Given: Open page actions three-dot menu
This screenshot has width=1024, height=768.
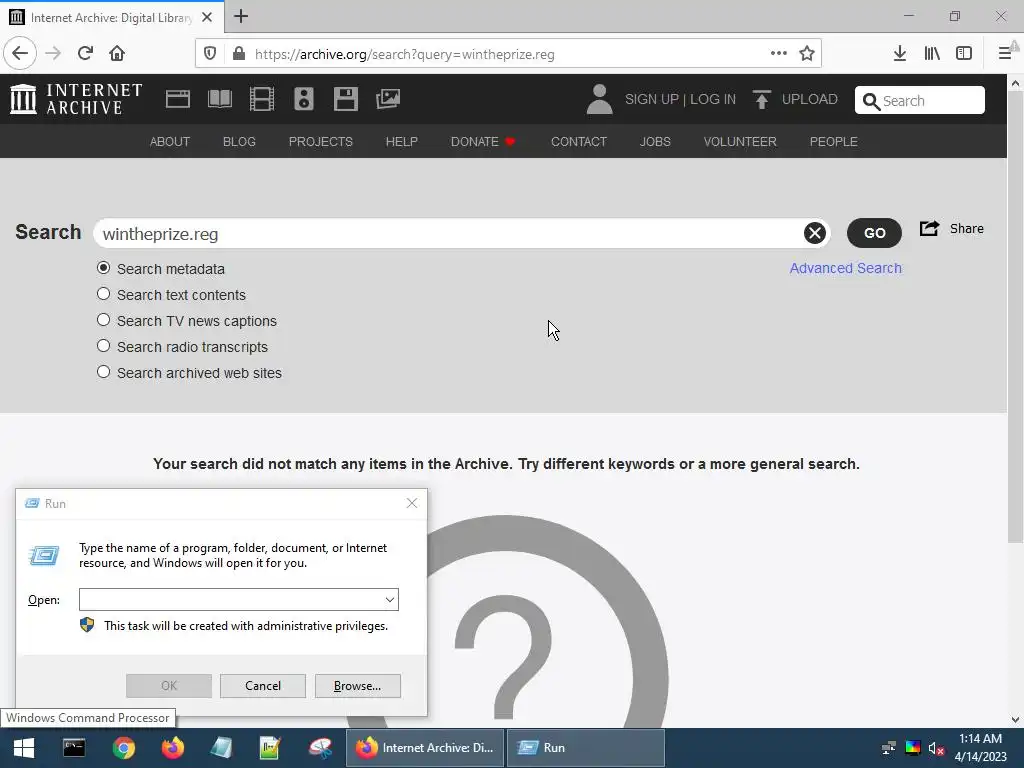Looking at the screenshot, I should pos(778,54).
